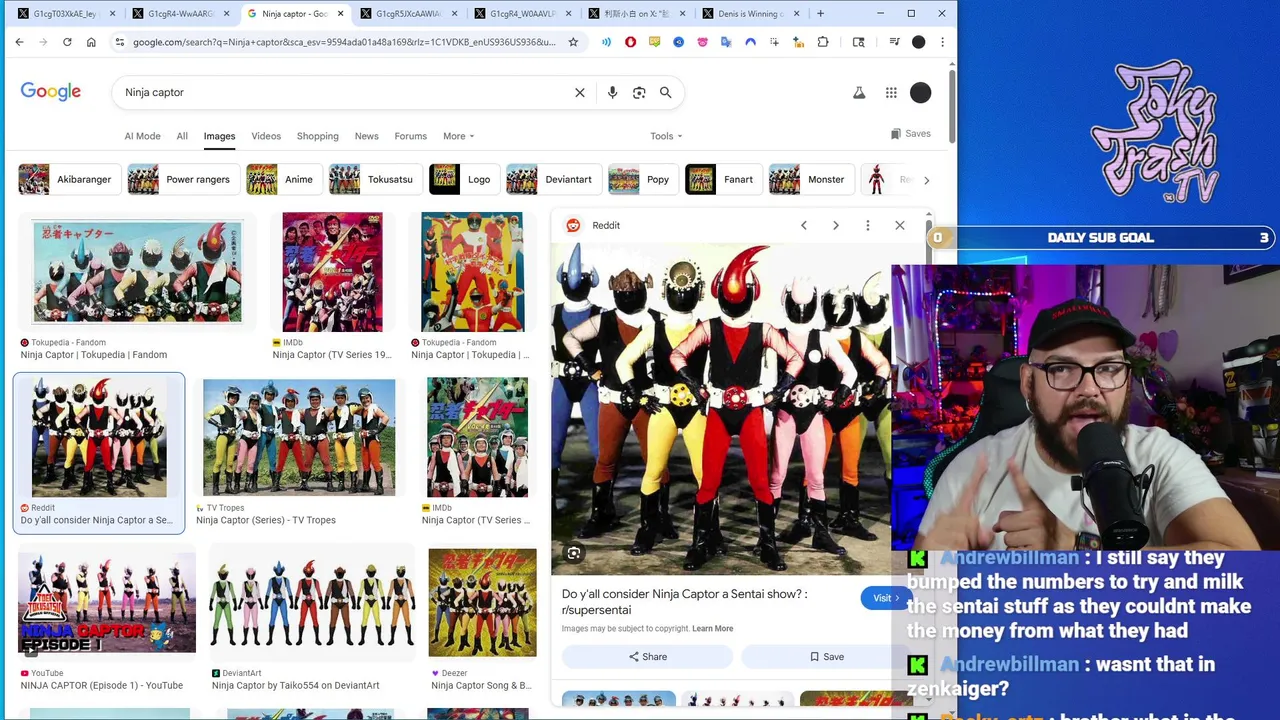Viewport: 1280px width, 720px height.
Task: Search by image with Google Lens
Action: click(x=639, y=92)
